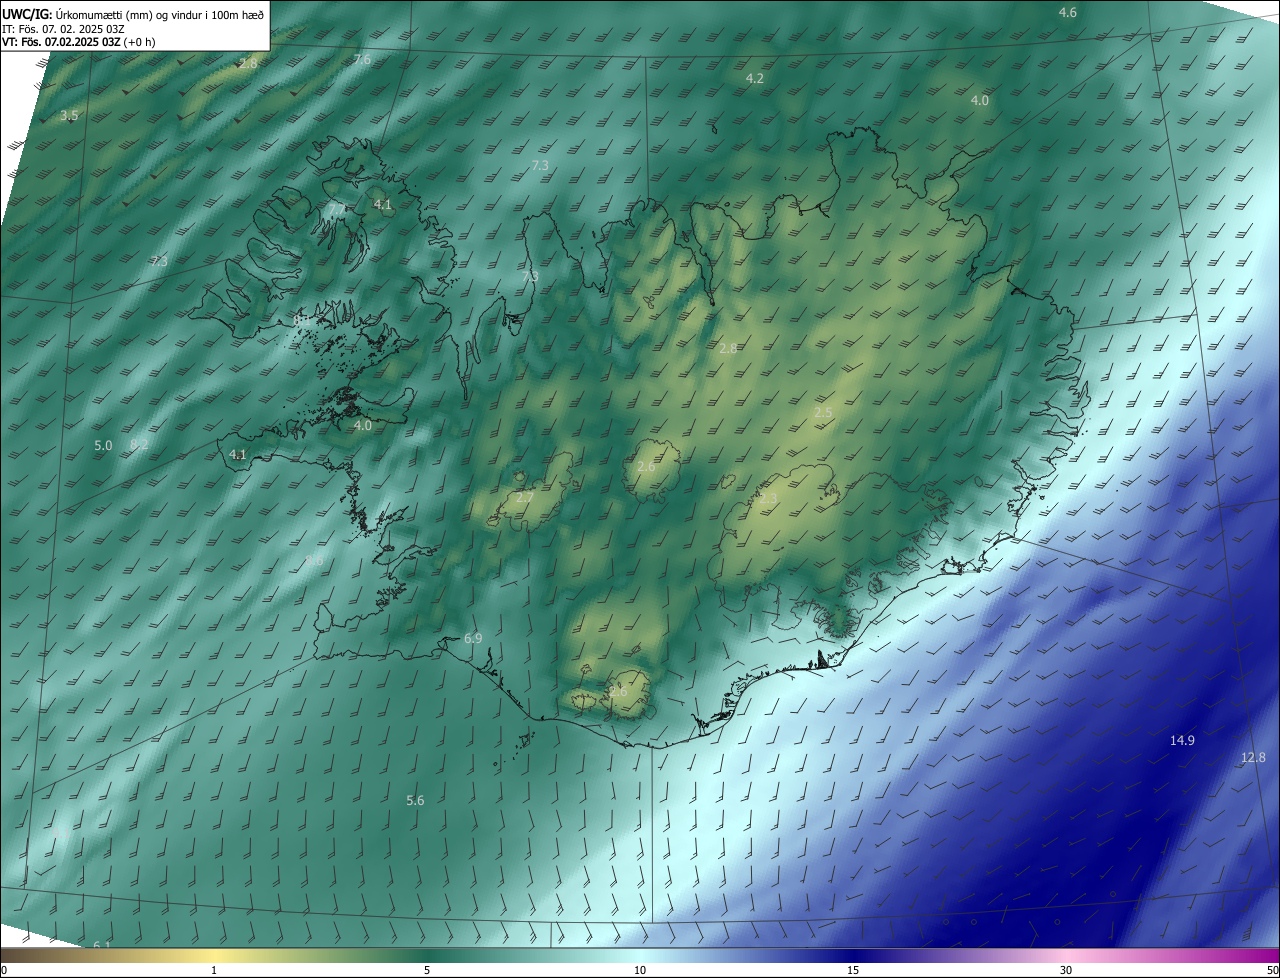Click the 4.2 value label
The image size is (1280, 978).
pos(755,78)
